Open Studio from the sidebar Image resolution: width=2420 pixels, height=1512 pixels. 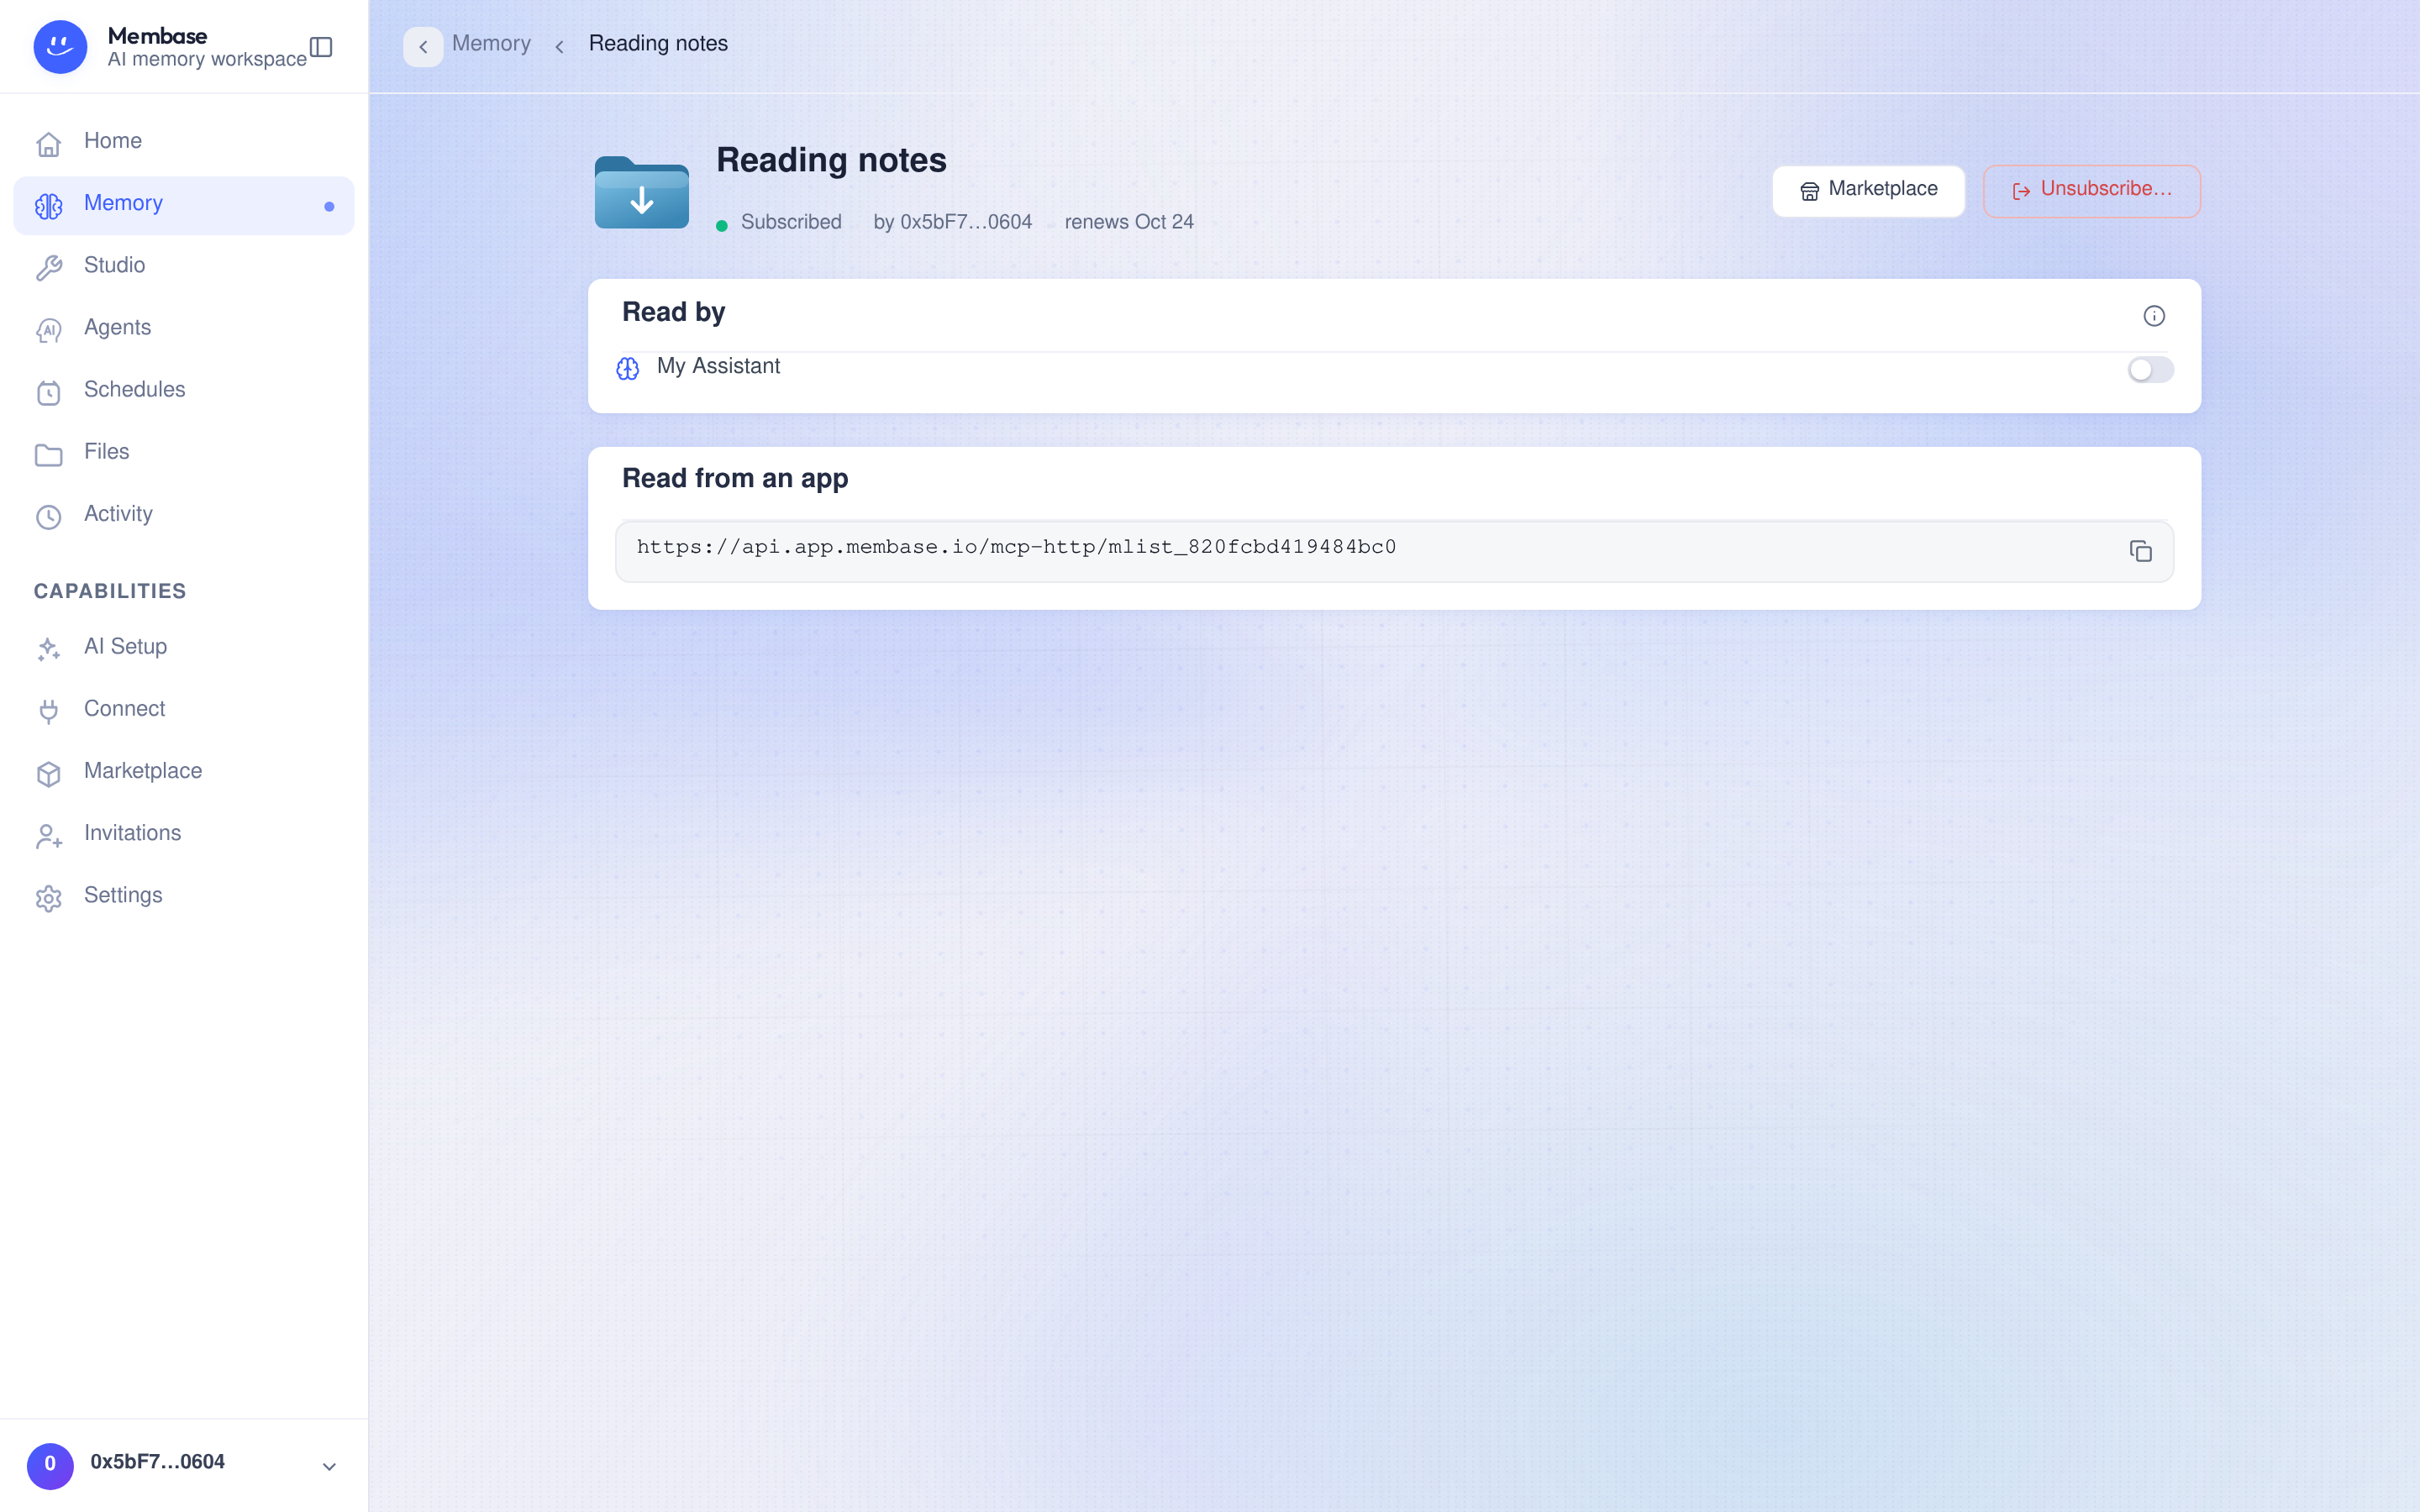(x=184, y=265)
